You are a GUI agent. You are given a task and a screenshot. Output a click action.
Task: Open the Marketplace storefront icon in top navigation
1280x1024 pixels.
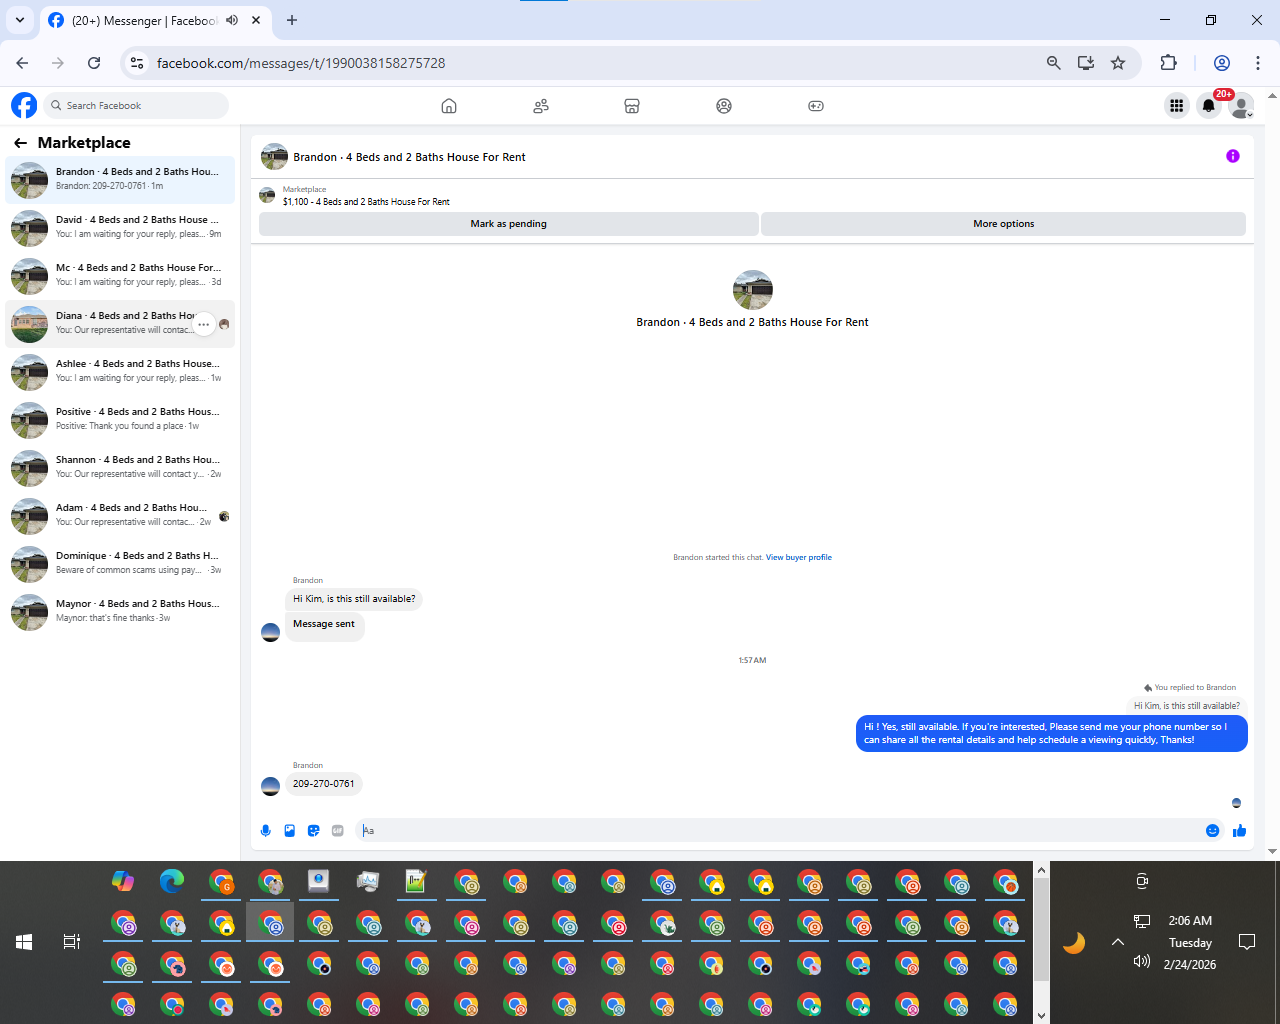[x=632, y=106]
